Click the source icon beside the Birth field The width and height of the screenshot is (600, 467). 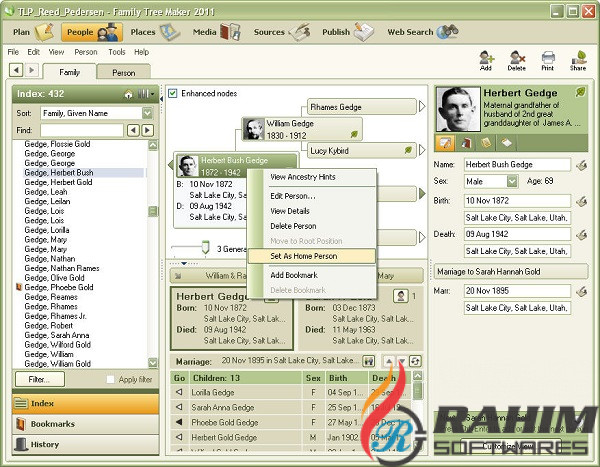pyautogui.click(x=581, y=201)
